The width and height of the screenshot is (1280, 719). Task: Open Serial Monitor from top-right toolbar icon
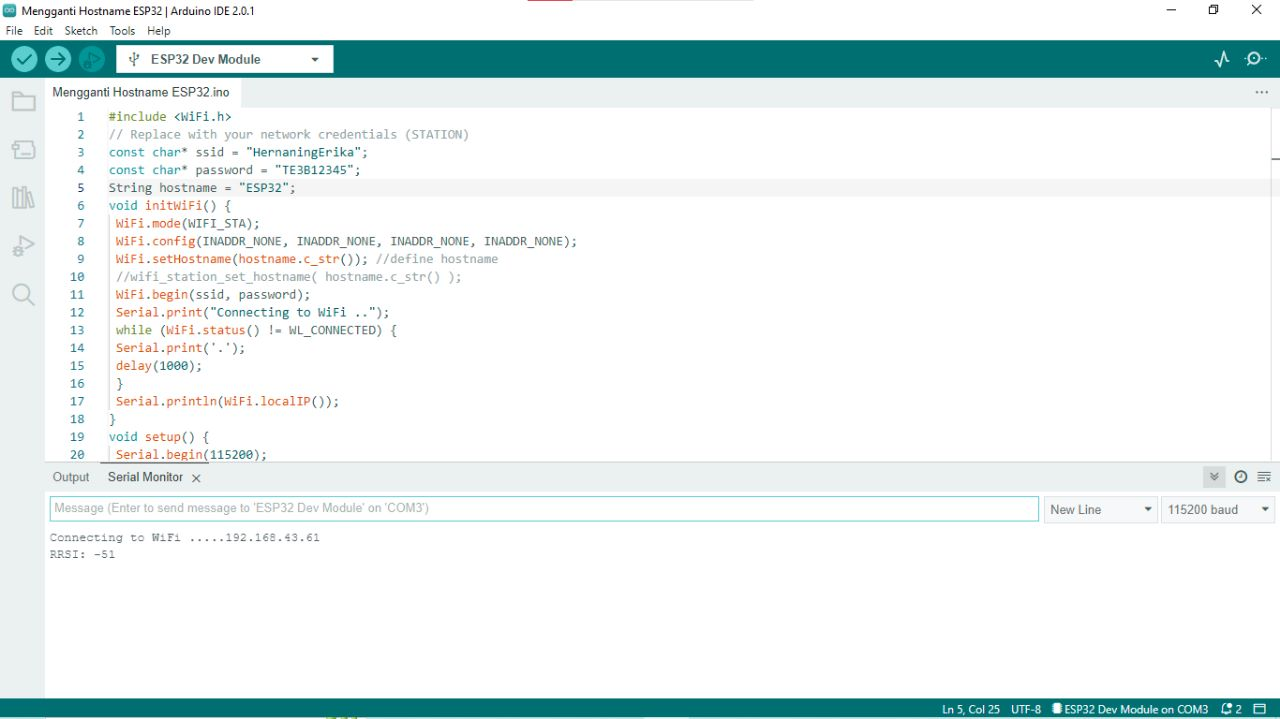[1256, 59]
